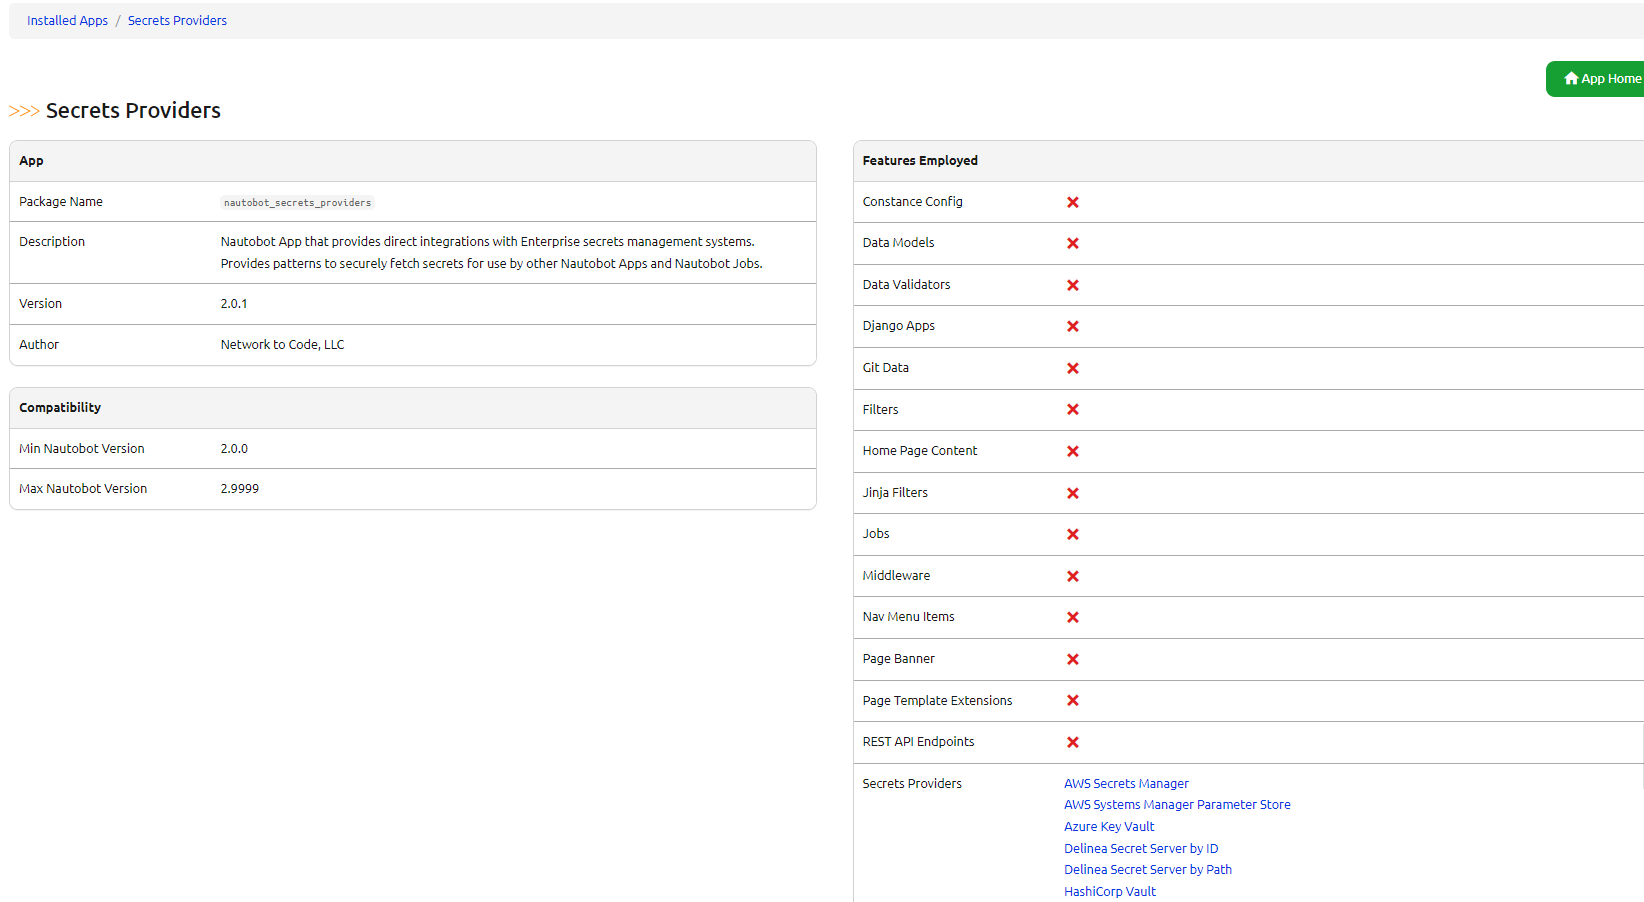Open the HashiCorp Vault link
Image resolution: width=1644 pixels, height=902 pixels.
tap(1109, 892)
